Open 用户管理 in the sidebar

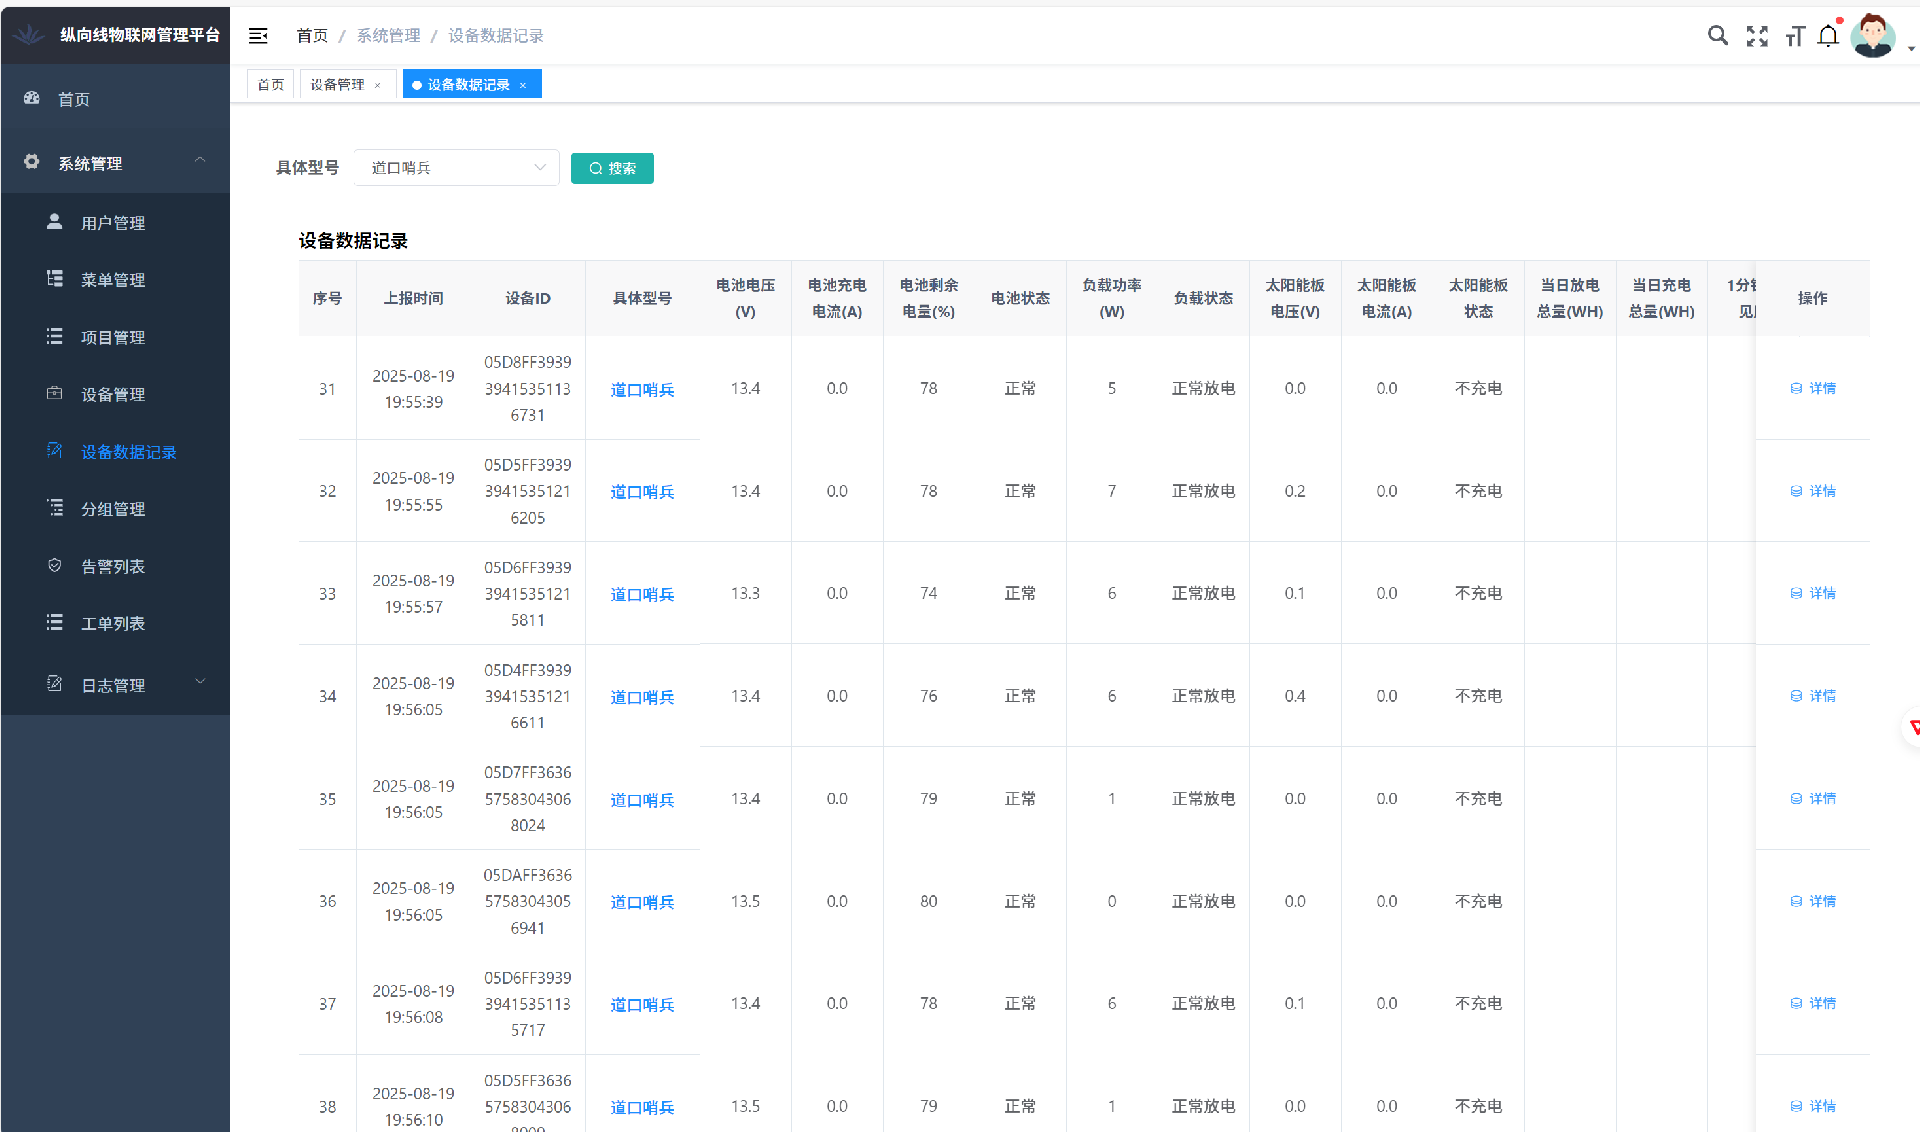coord(113,223)
